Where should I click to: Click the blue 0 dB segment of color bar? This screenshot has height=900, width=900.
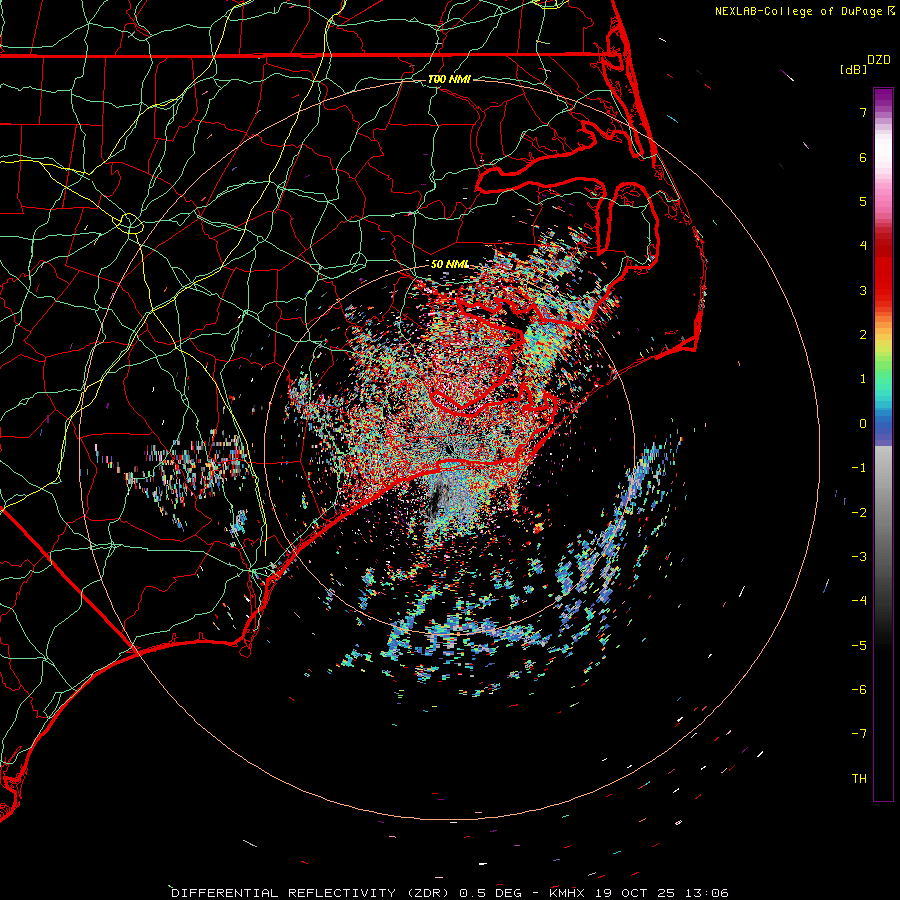click(883, 426)
